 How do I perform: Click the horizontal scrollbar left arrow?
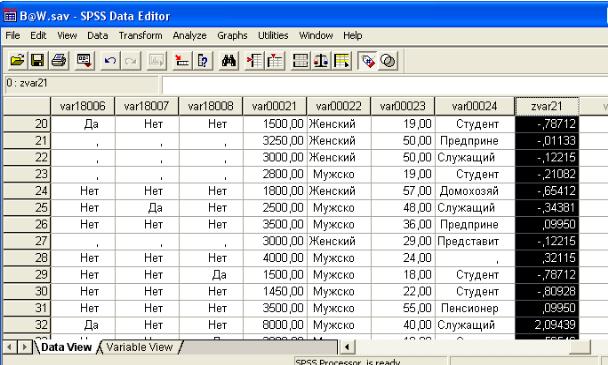[347, 347]
